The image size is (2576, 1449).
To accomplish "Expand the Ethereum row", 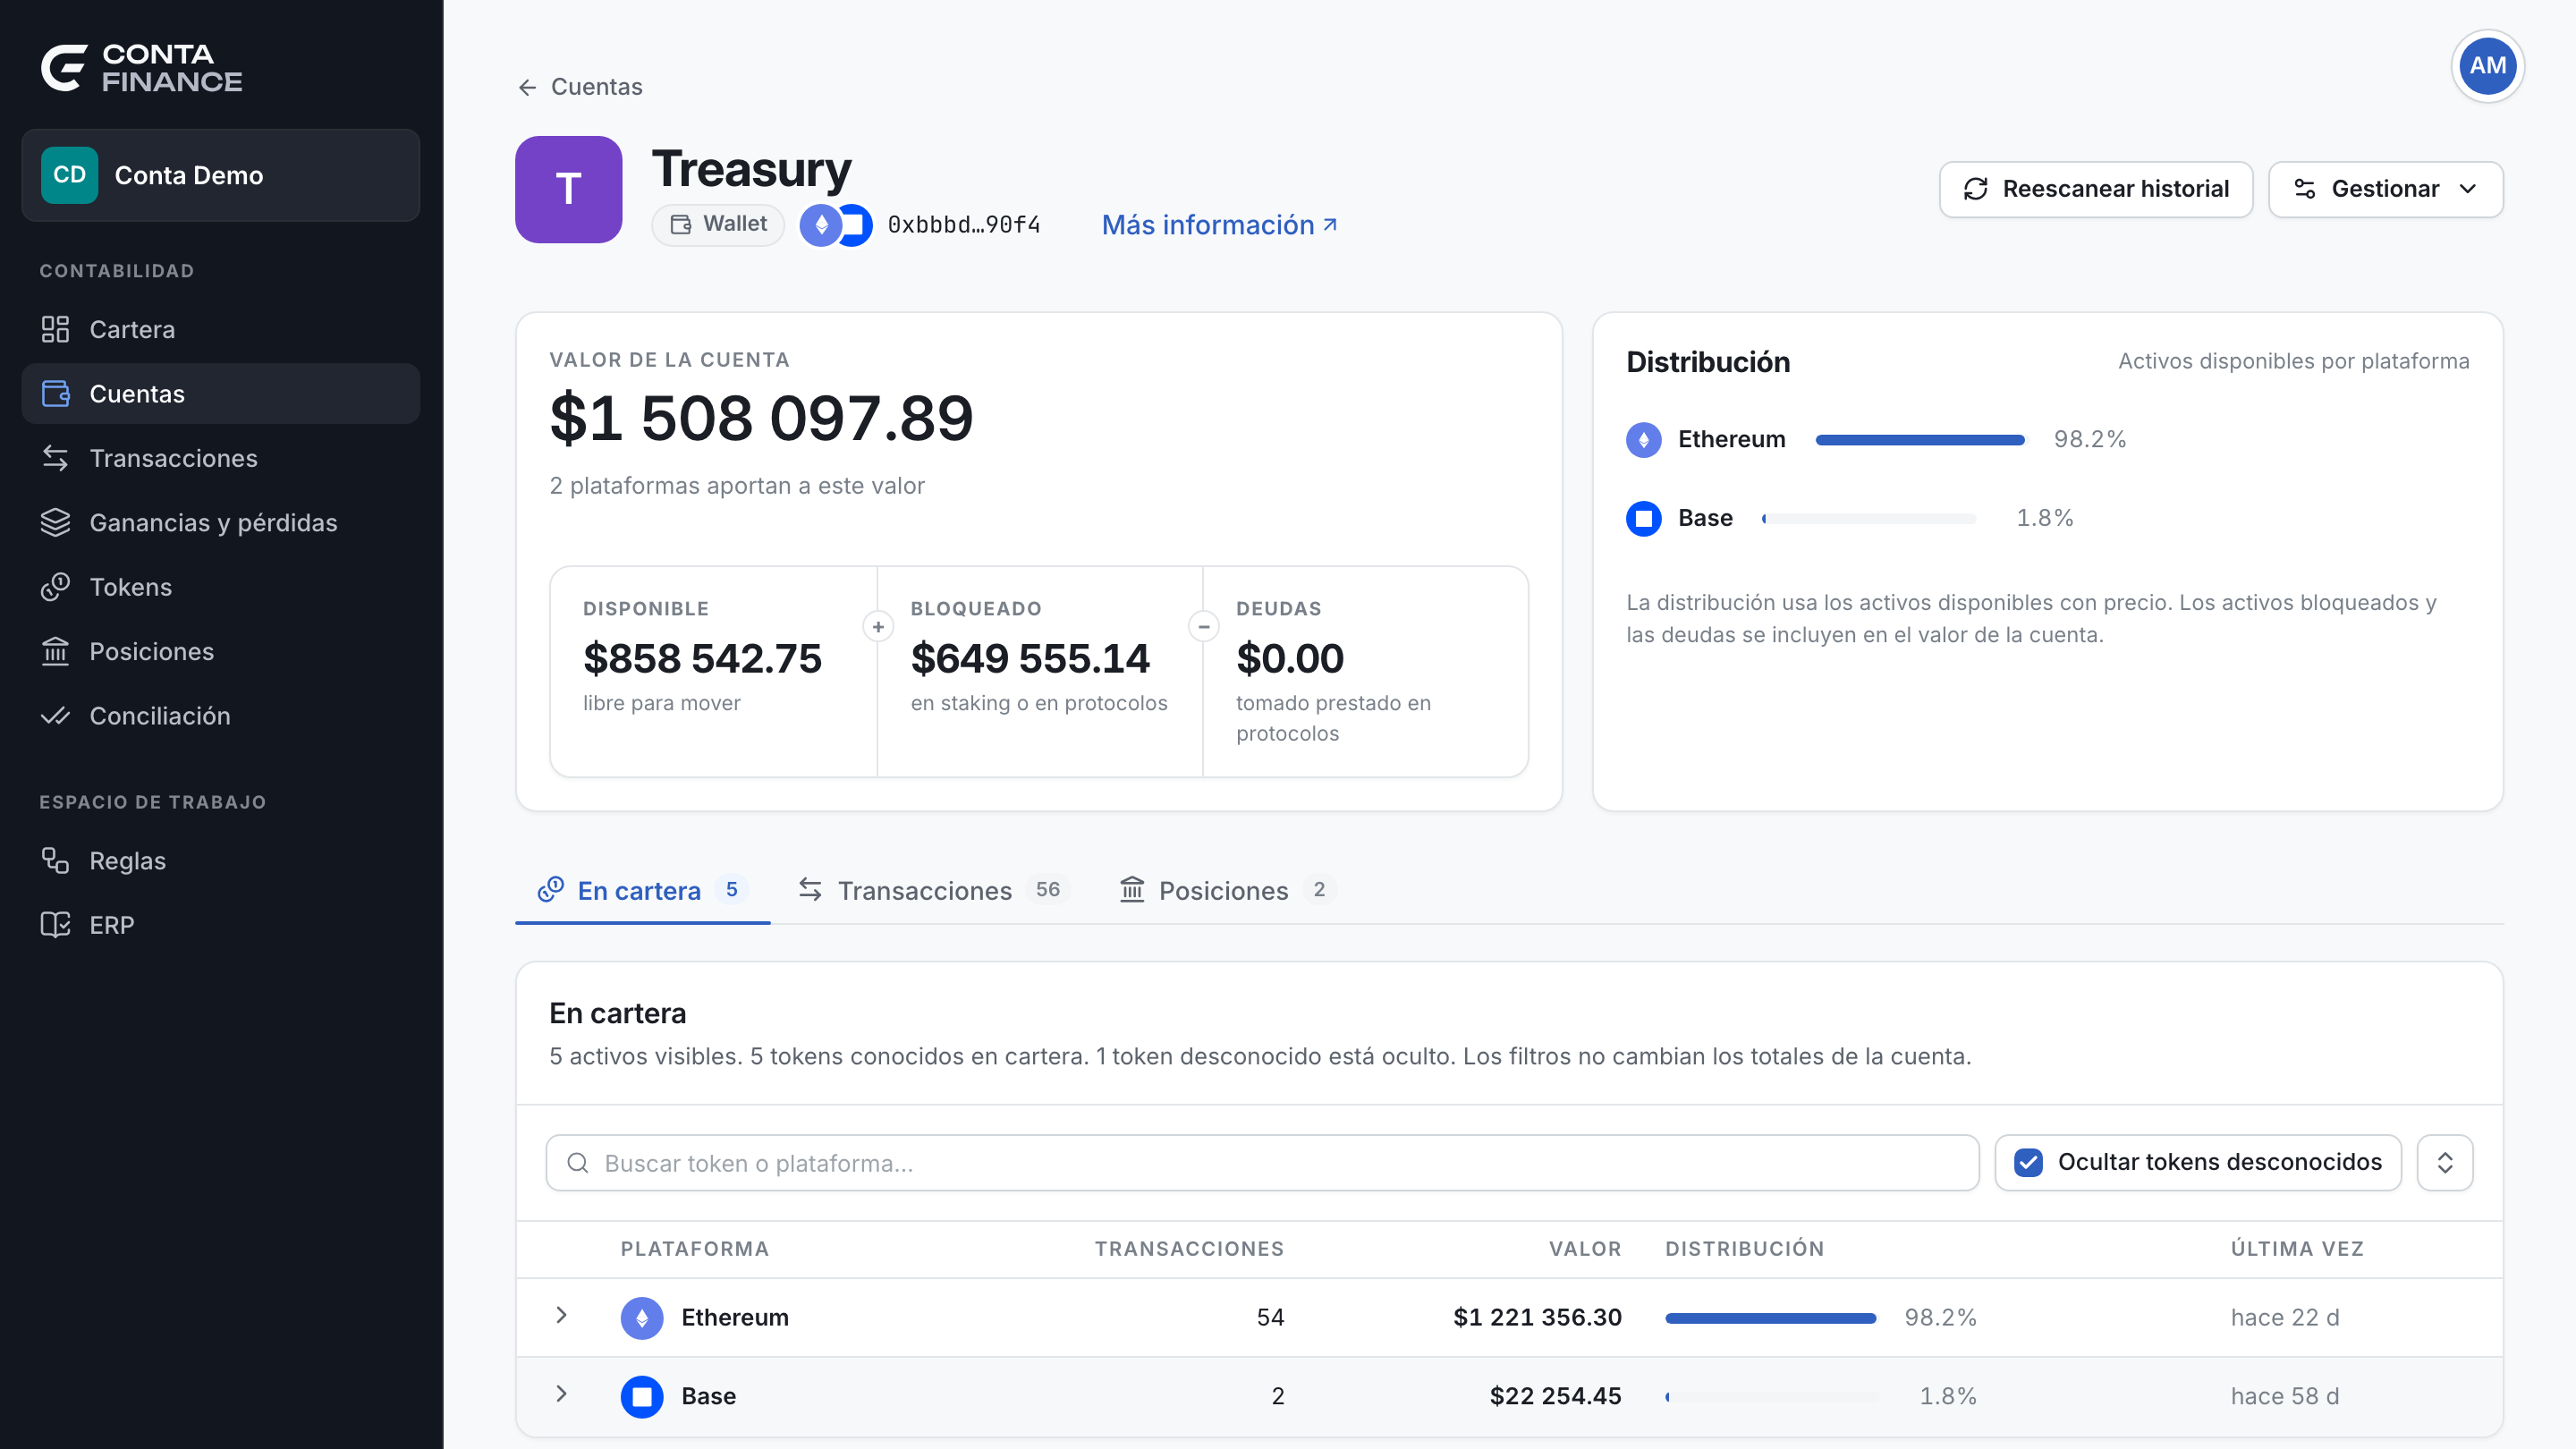I will pyautogui.click(x=561, y=1316).
